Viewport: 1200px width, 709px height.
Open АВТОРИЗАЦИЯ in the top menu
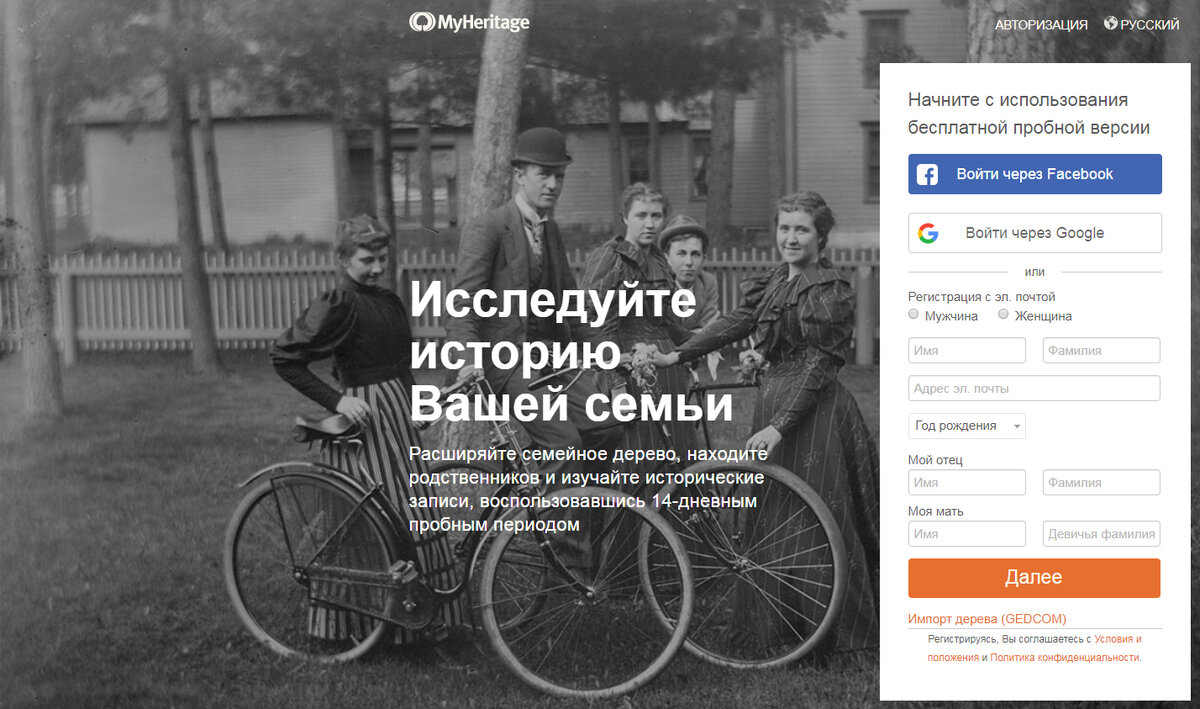tap(1041, 24)
